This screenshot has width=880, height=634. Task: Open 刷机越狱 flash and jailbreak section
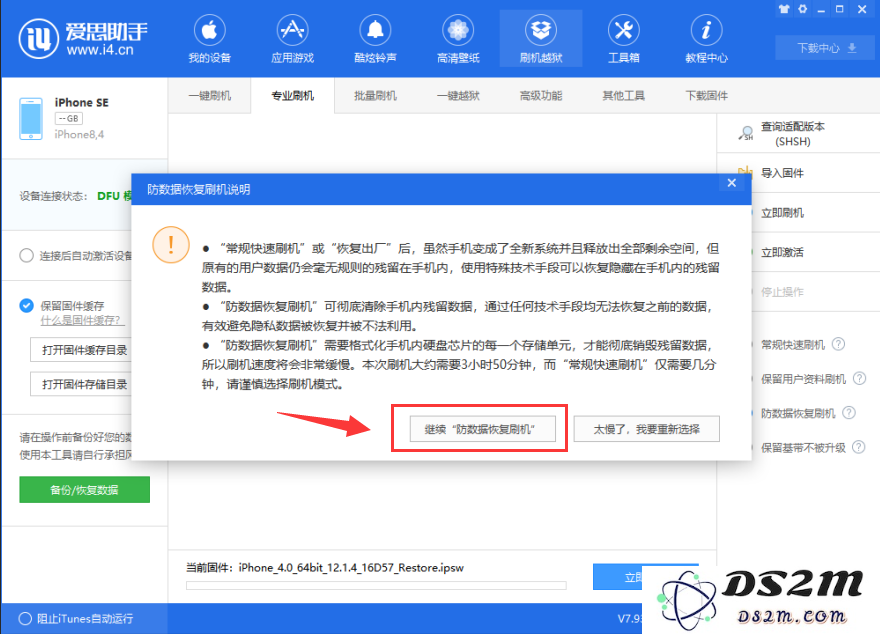pyautogui.click(x=541, y=39)
